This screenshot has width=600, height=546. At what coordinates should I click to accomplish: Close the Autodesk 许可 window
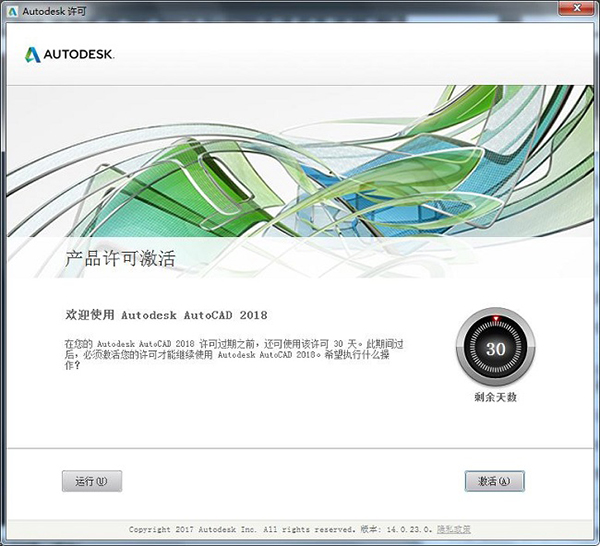(x=578, y=8)
